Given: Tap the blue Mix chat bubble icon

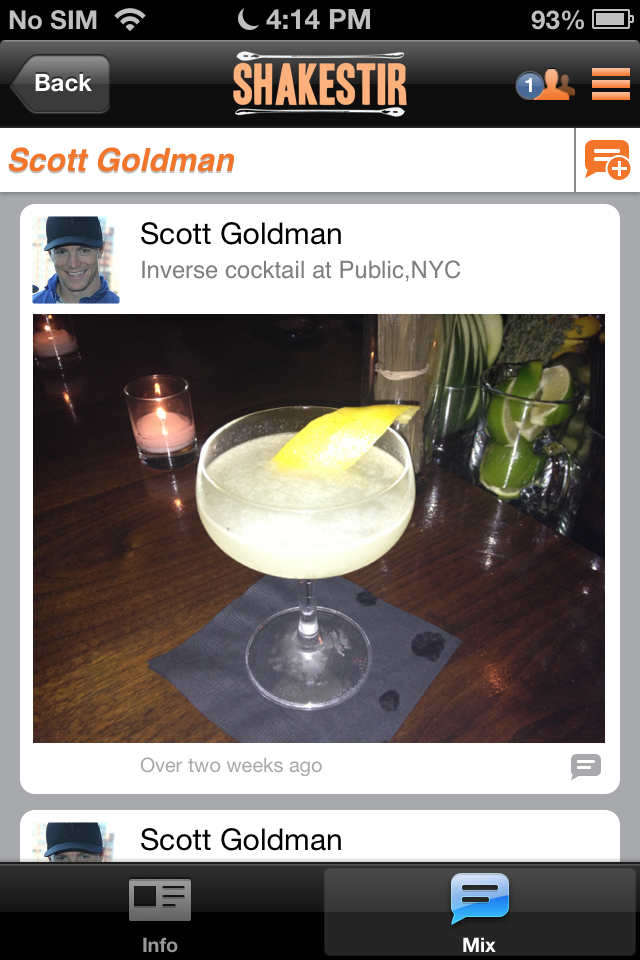Looking at the screenshot, I should click(480, 898).
